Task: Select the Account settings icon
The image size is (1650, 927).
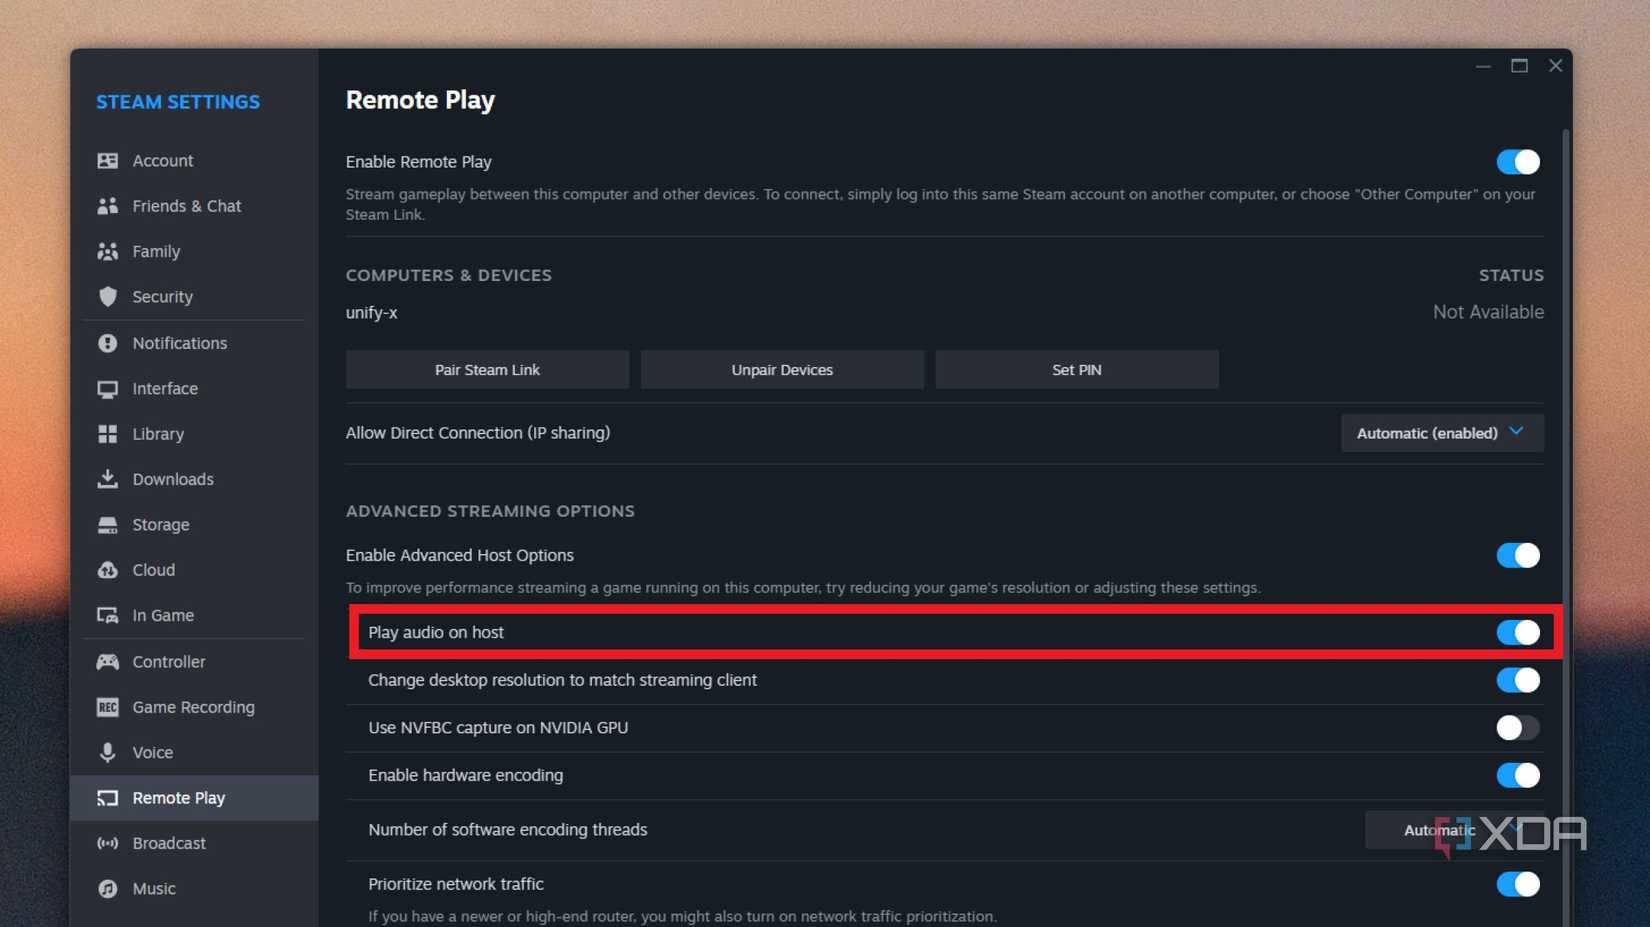Action: point(108,160)
